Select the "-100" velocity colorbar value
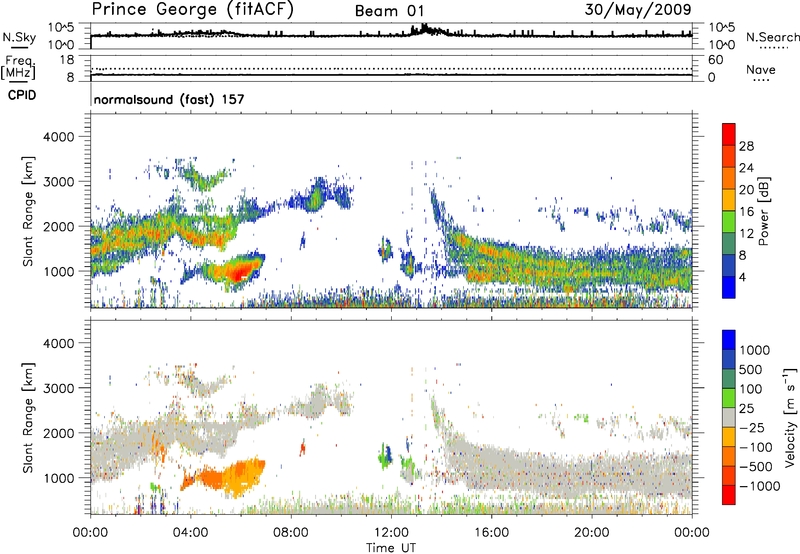Screen dimensions: 800x554 click(755, 447)
